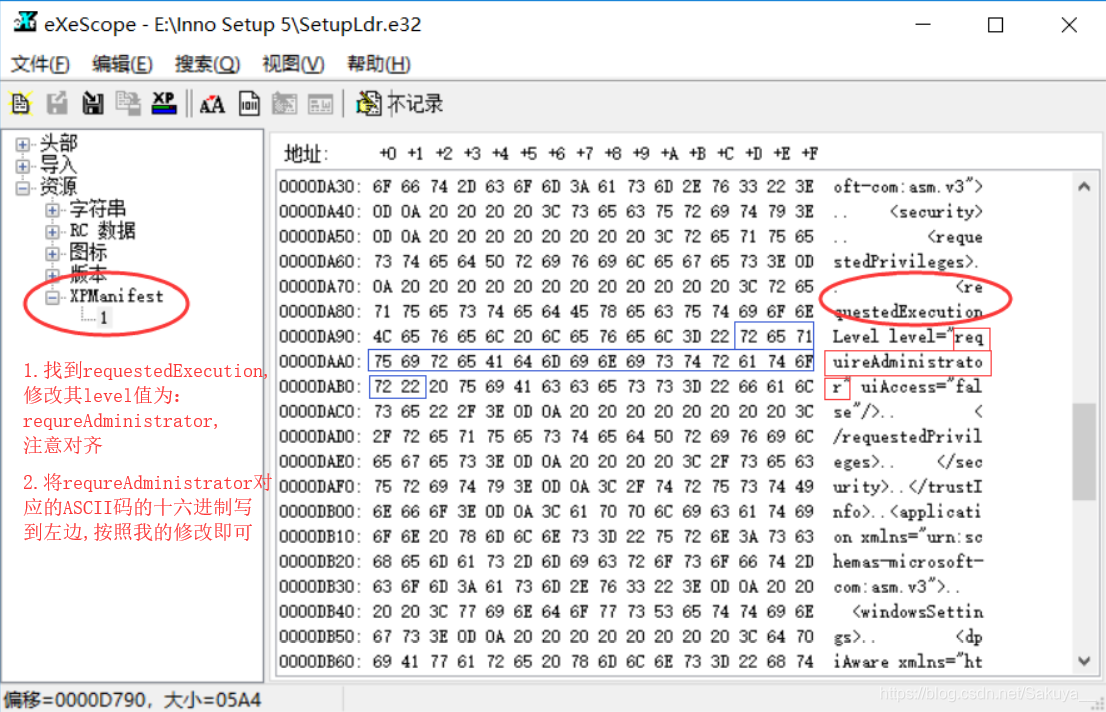Click address 0000DAB0 in hex view

[x=320, y=387]
